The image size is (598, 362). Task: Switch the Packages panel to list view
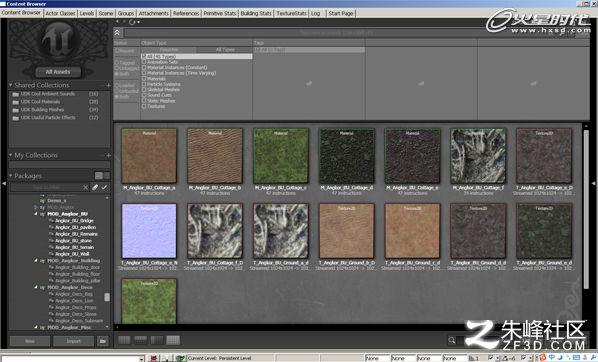106,175
